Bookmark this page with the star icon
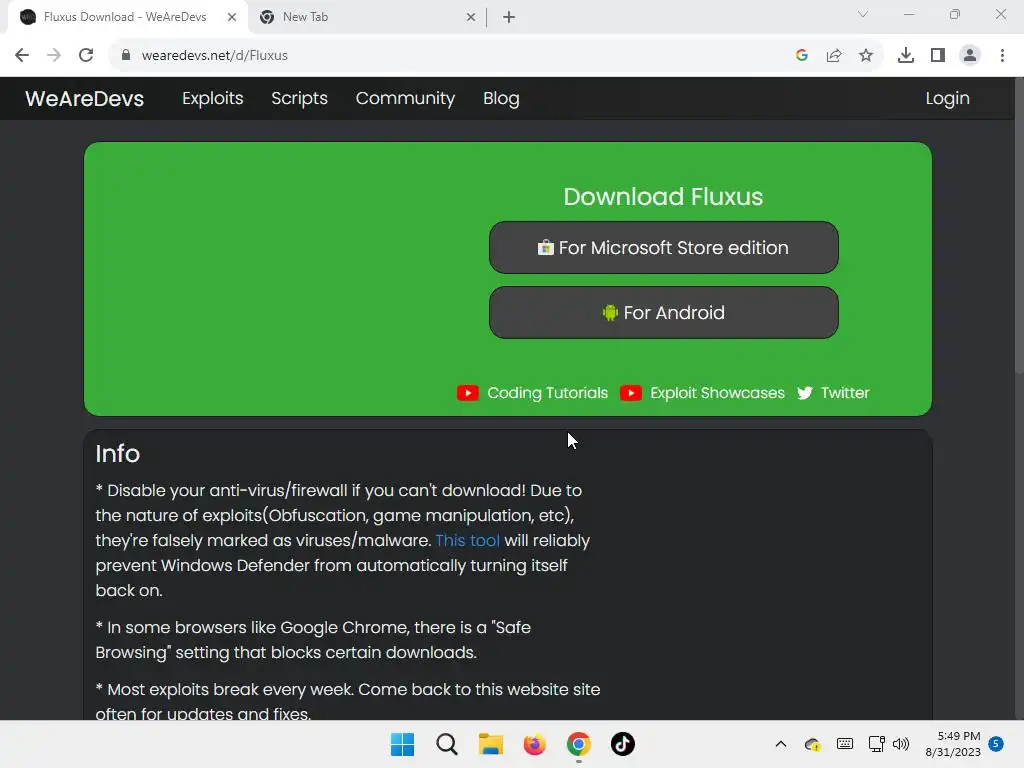The width and height of the screenshot is (1024, 768). point(866,55)
